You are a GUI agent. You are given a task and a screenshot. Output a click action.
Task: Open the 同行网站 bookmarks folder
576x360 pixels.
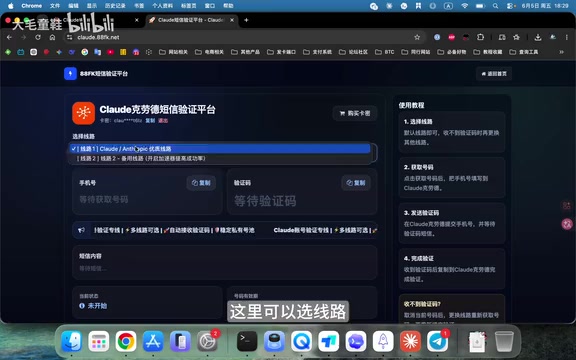pos(416,52)
